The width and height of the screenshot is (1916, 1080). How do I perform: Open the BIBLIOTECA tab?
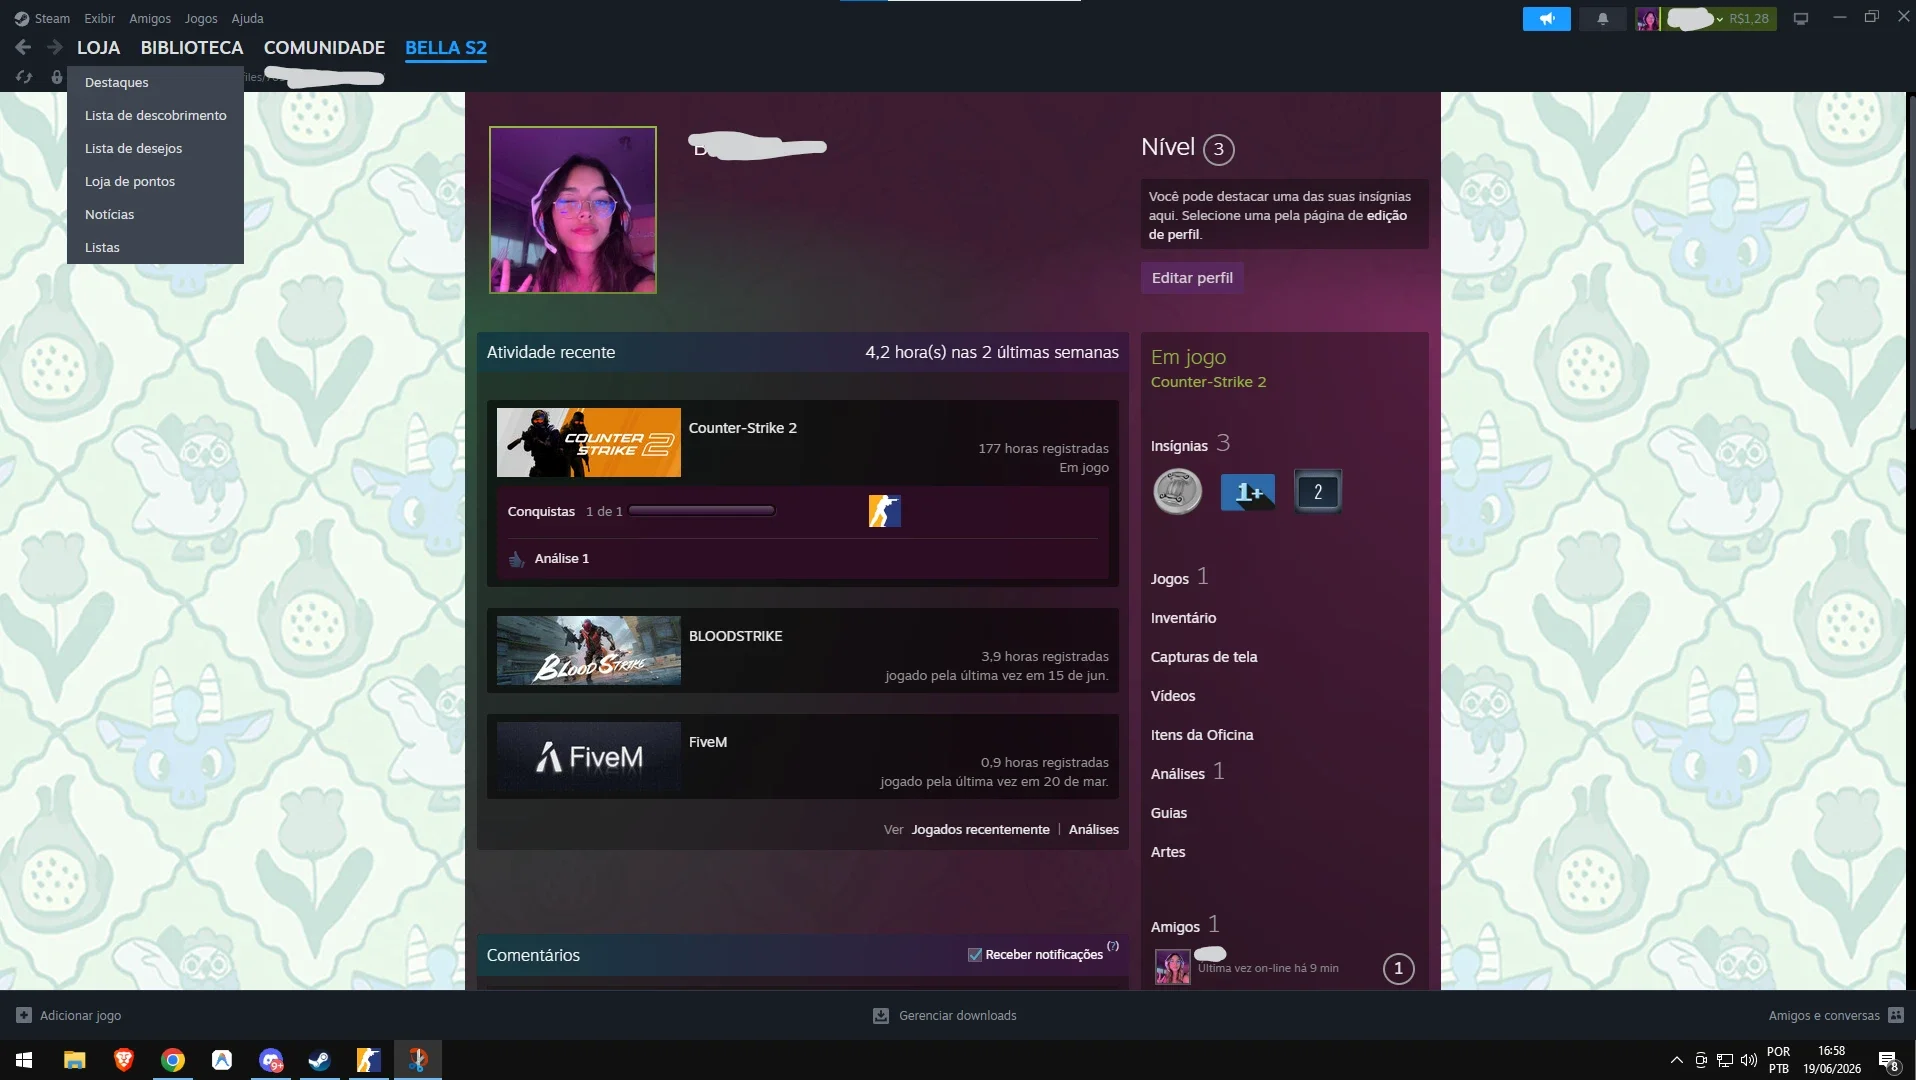[192, 47]
